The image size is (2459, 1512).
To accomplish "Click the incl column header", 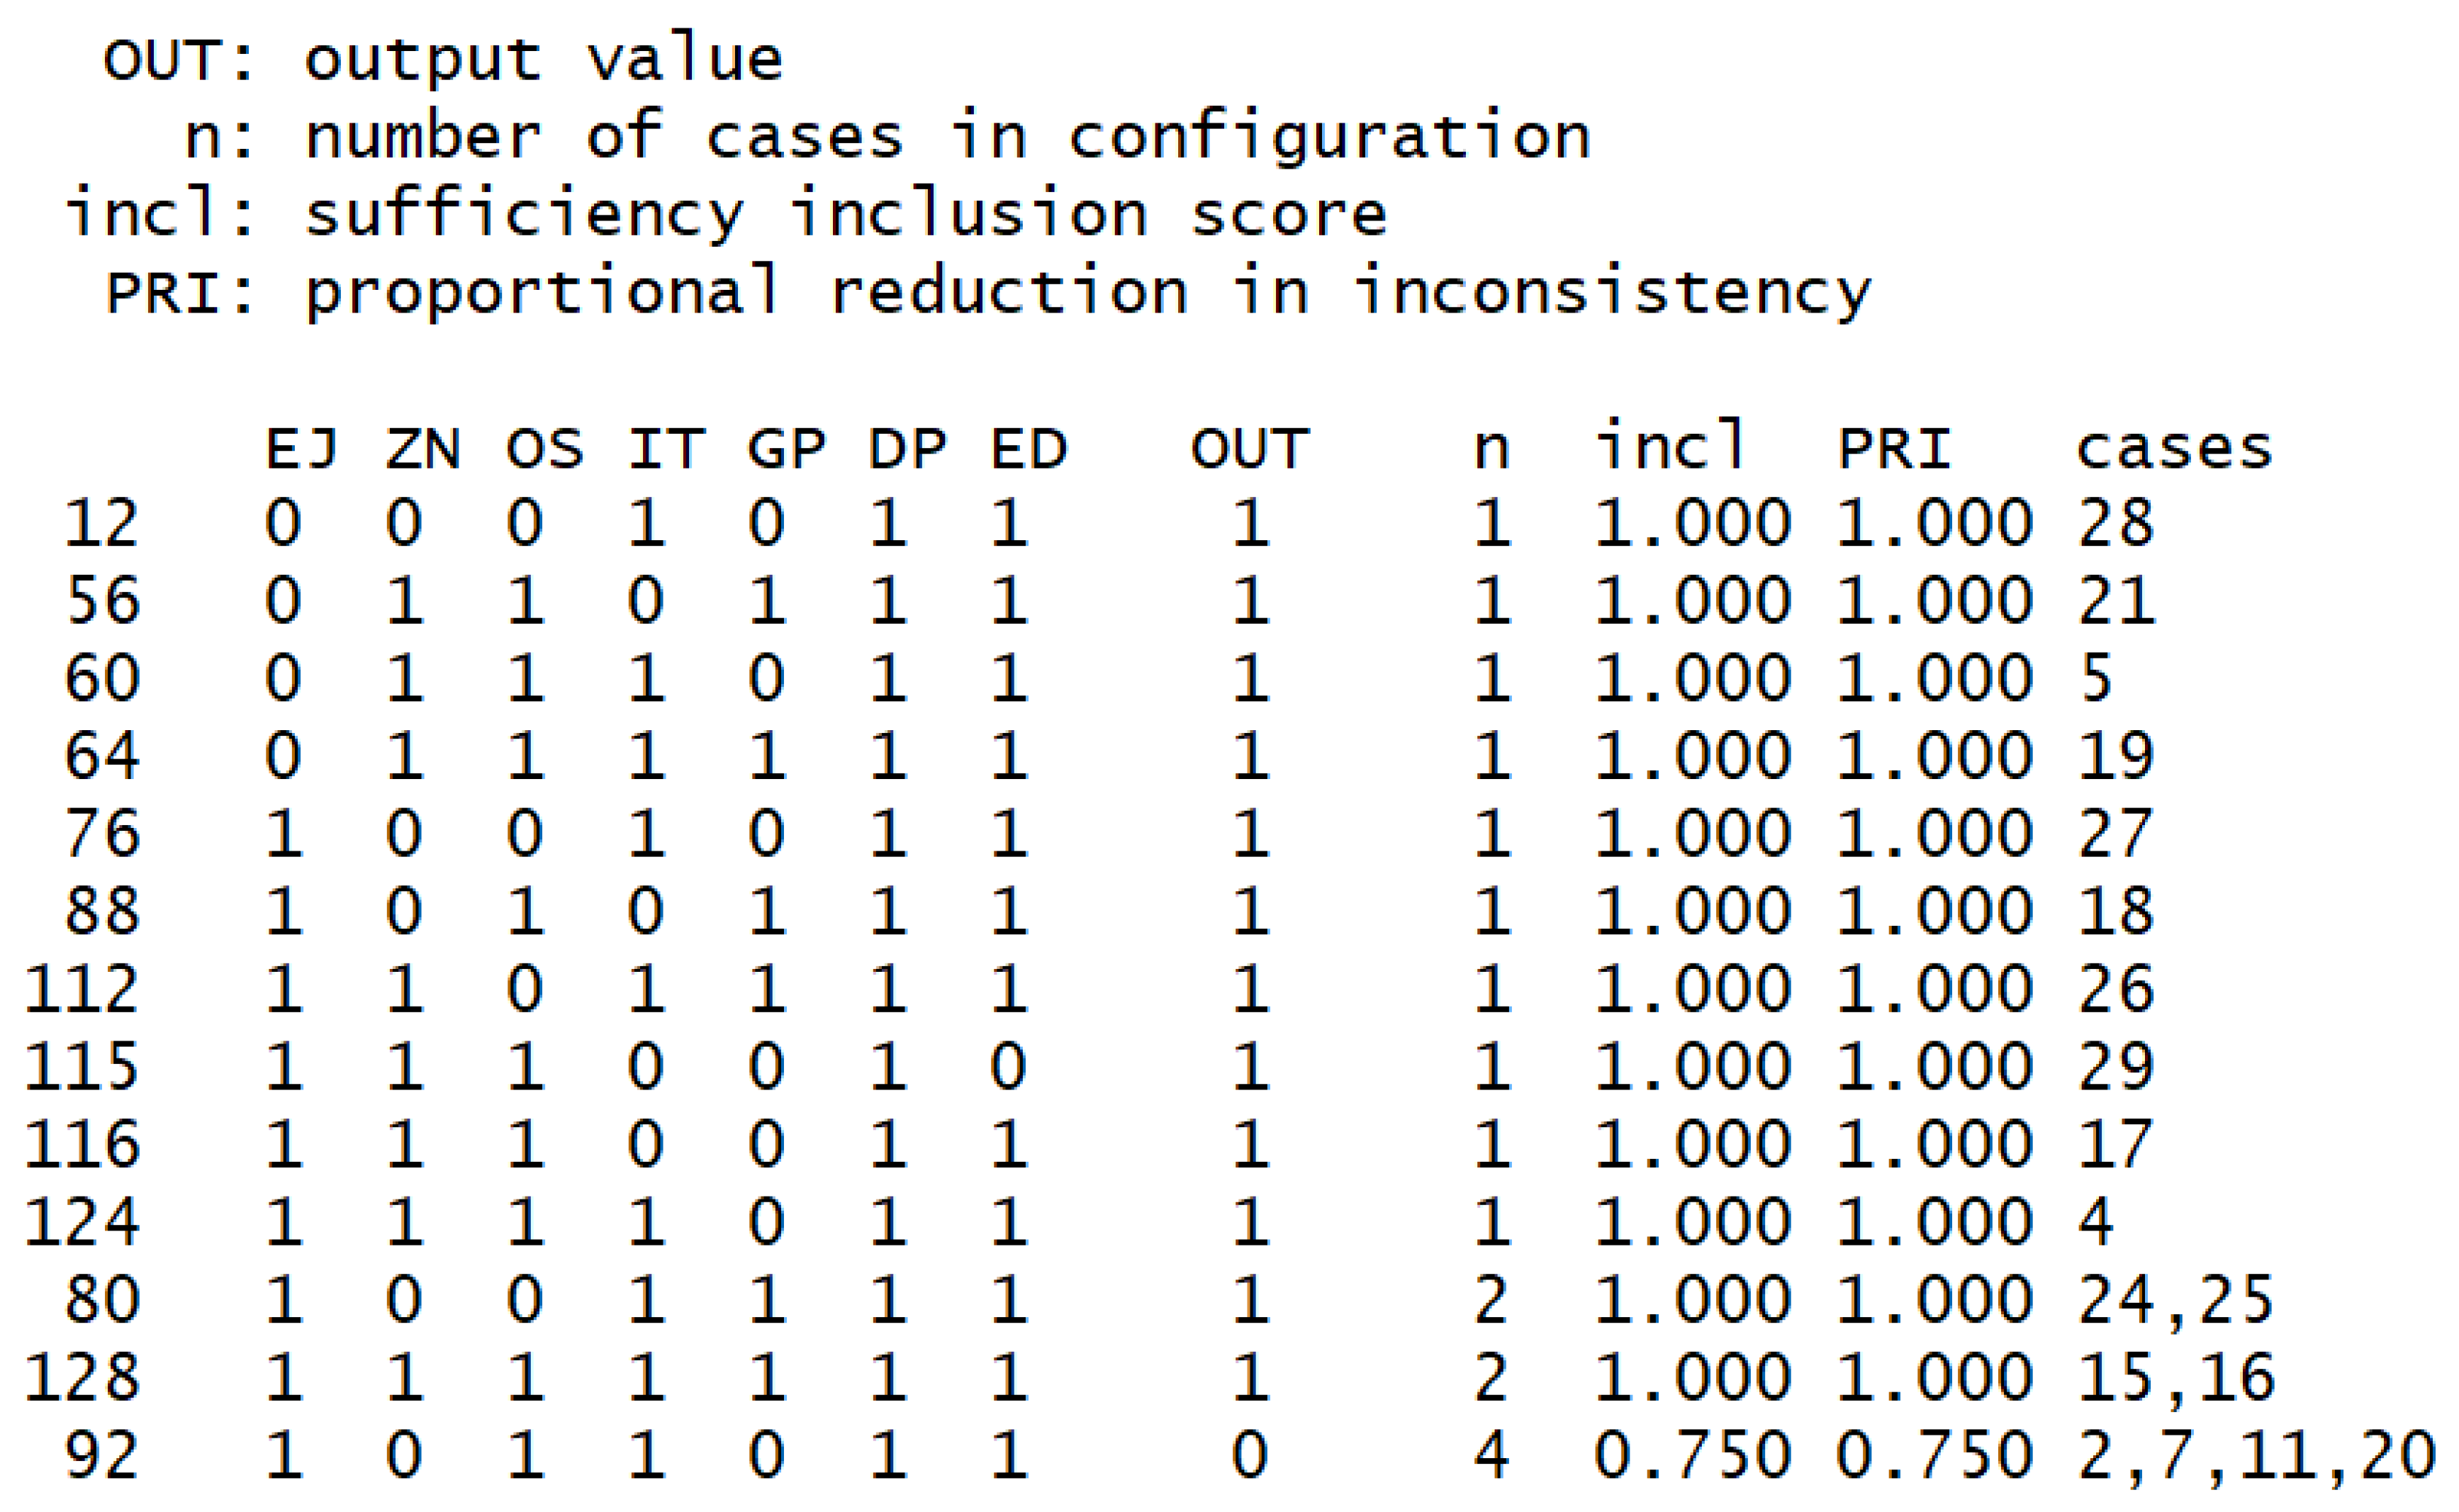I will 1670,446.
